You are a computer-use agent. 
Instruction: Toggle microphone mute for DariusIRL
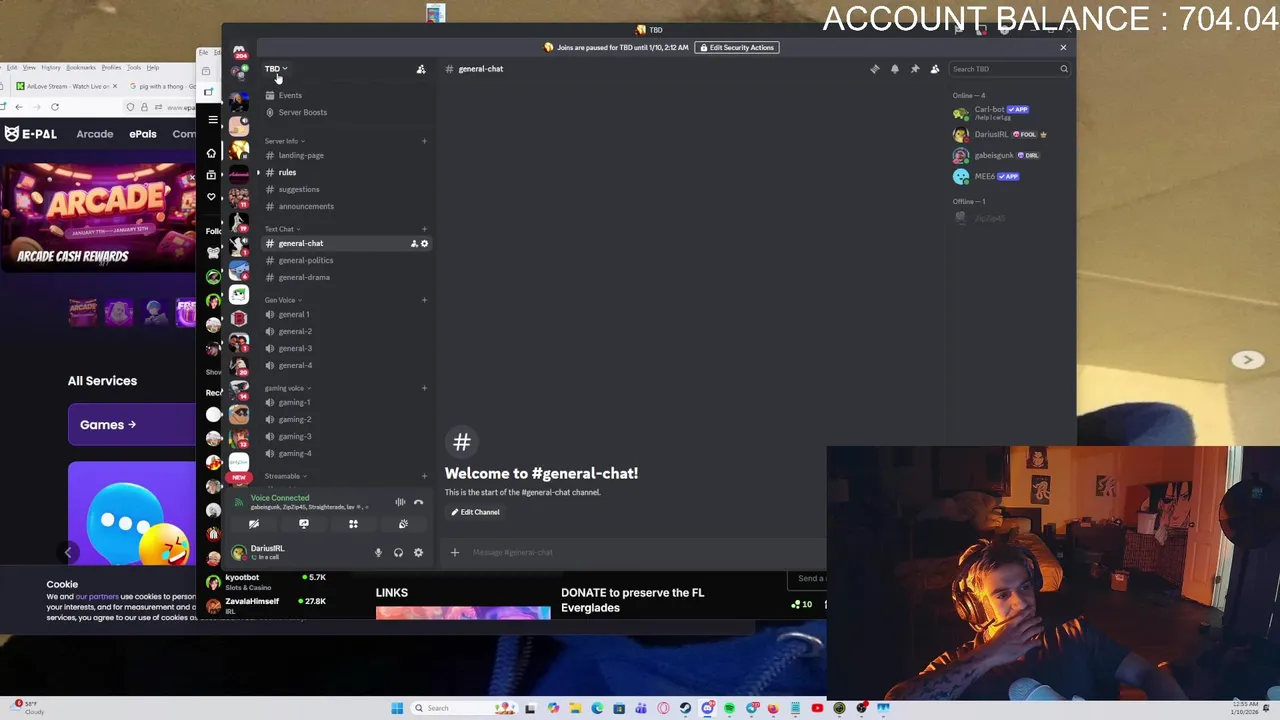coord(378,552)
